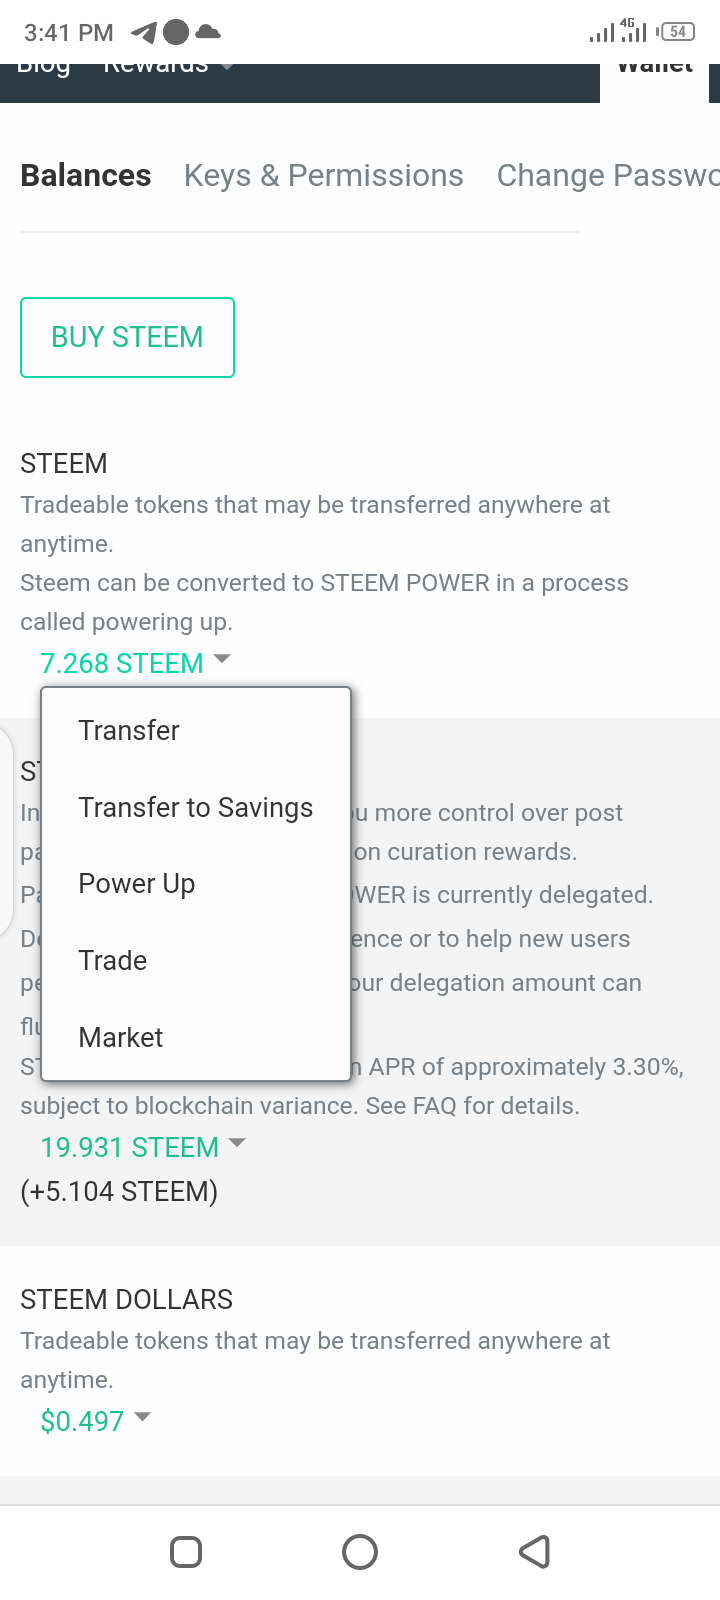Screen dimensions: 720x1600
Task: Choose the Trade menu entry
Action: (x=113, y=961)
